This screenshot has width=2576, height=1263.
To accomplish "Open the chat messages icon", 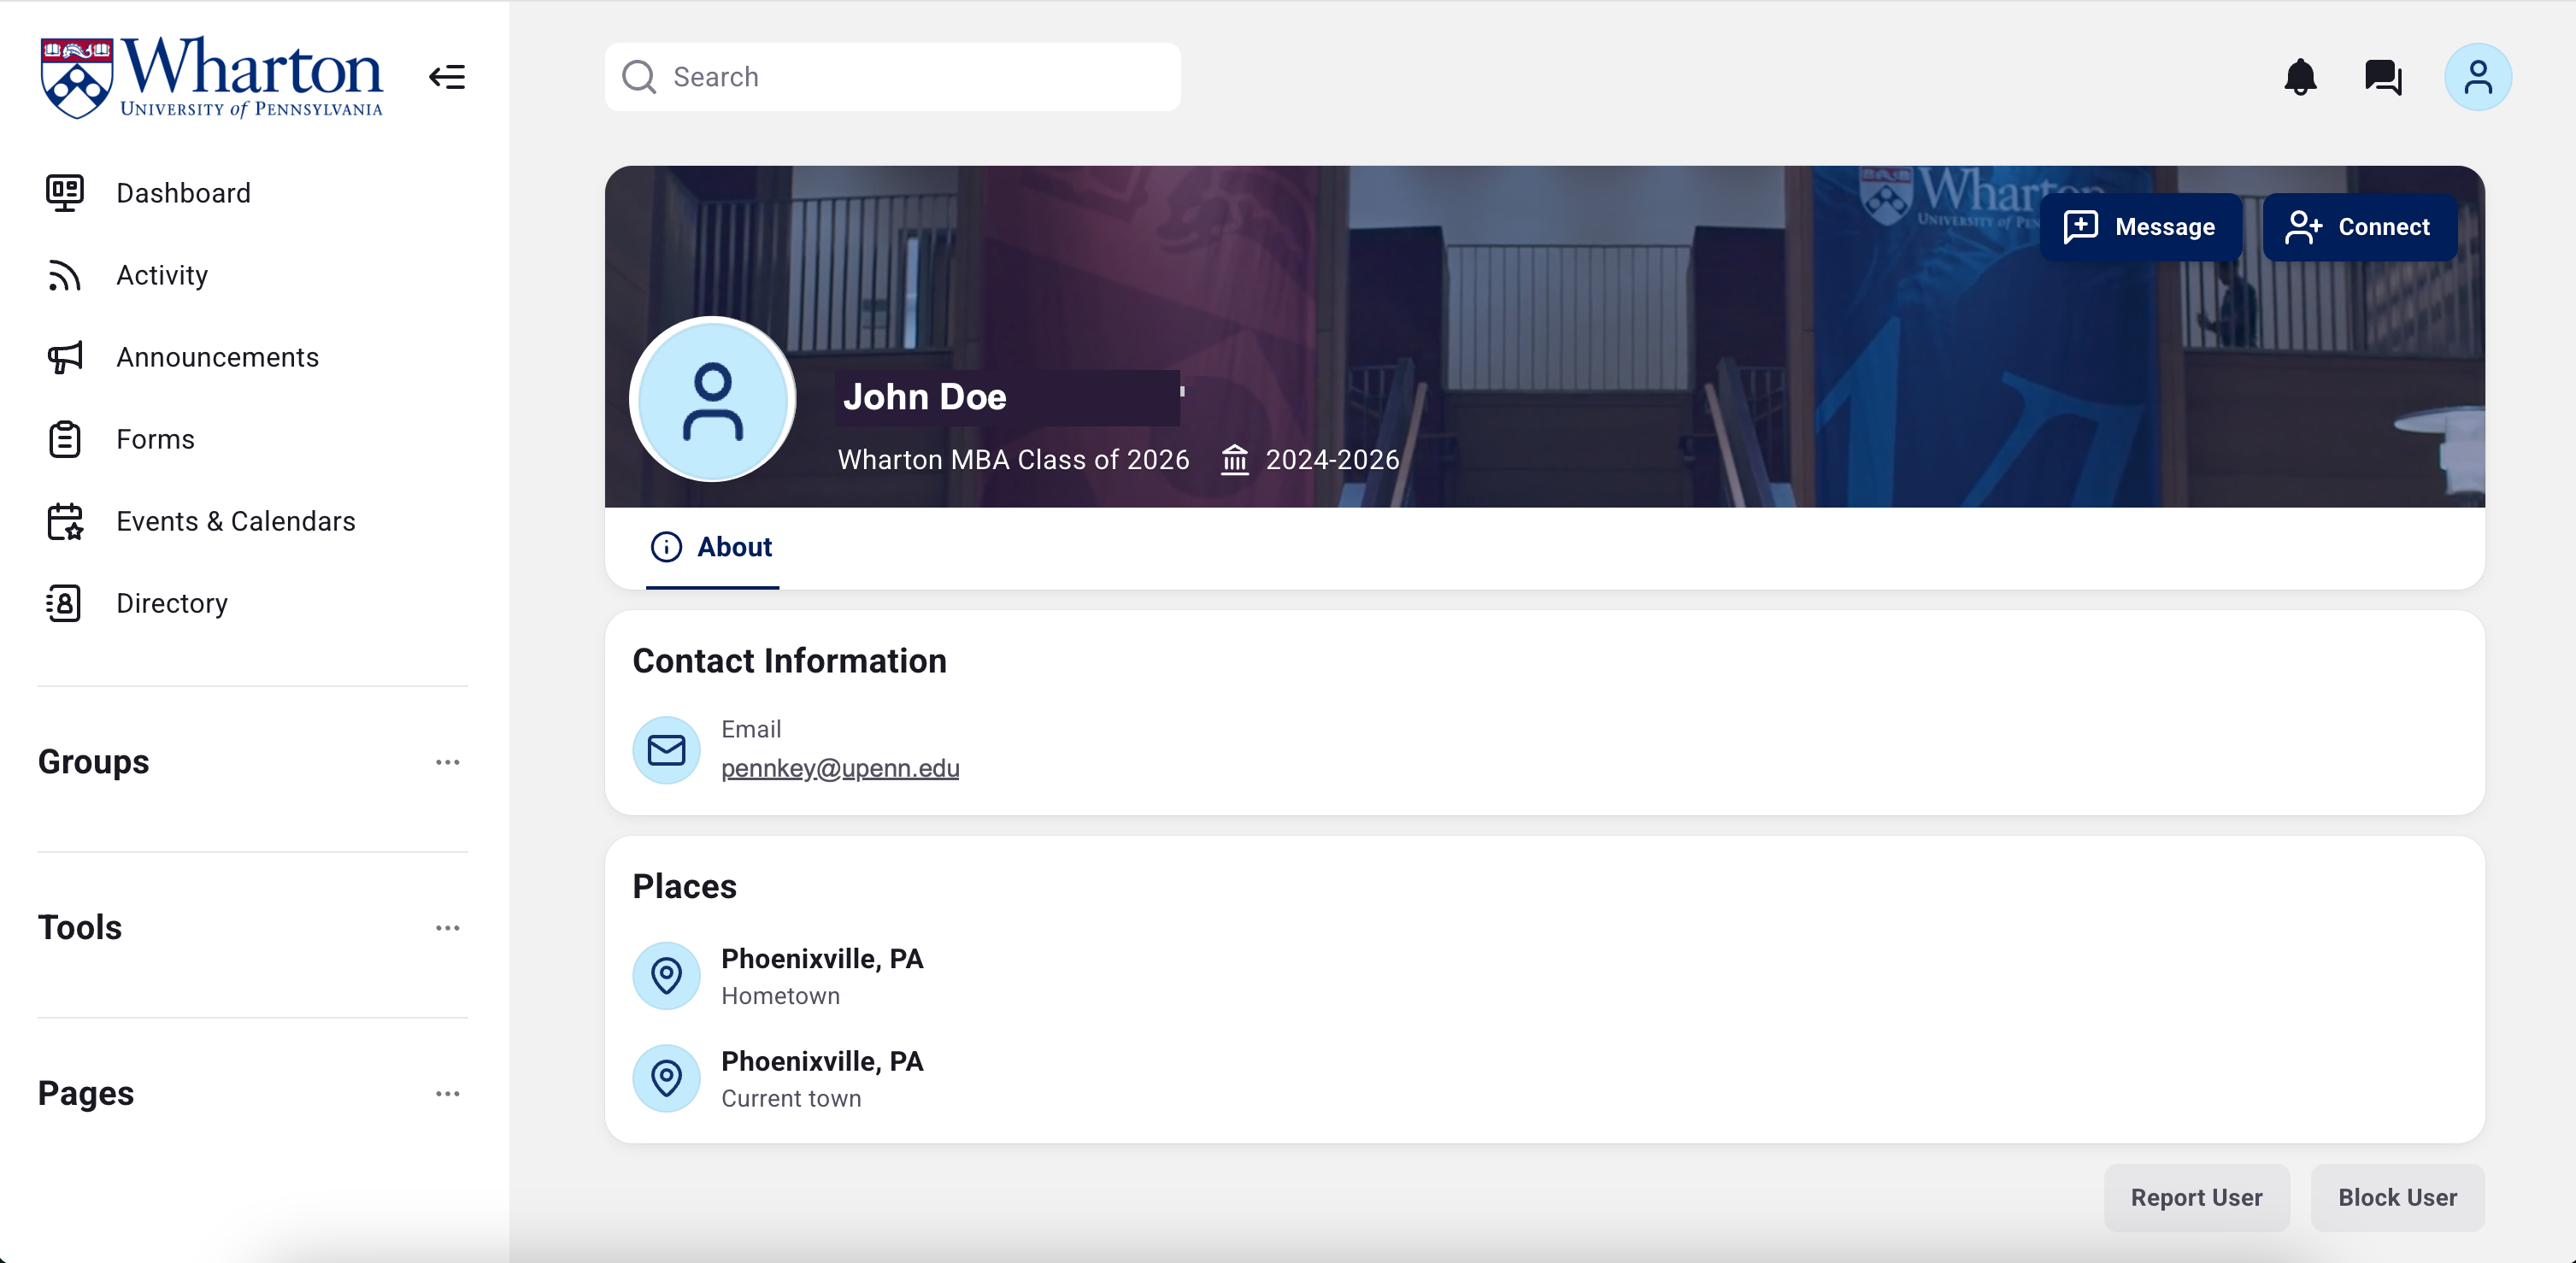I will [2383, 77].
